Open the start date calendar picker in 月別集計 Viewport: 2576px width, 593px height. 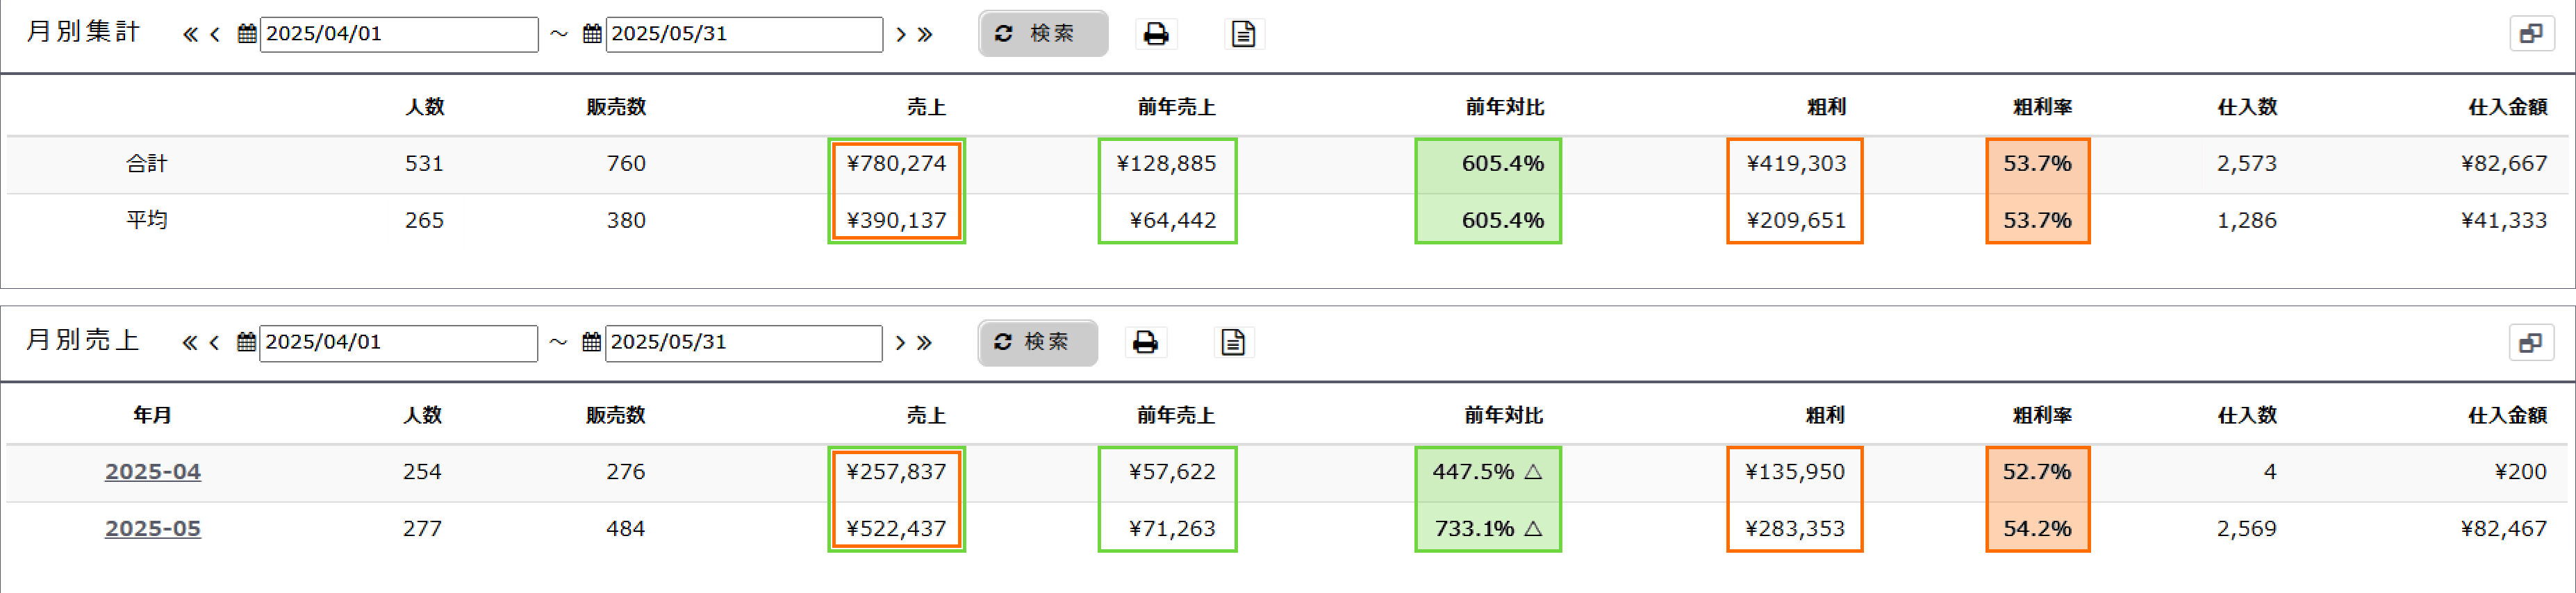click(x=247, y=33)
